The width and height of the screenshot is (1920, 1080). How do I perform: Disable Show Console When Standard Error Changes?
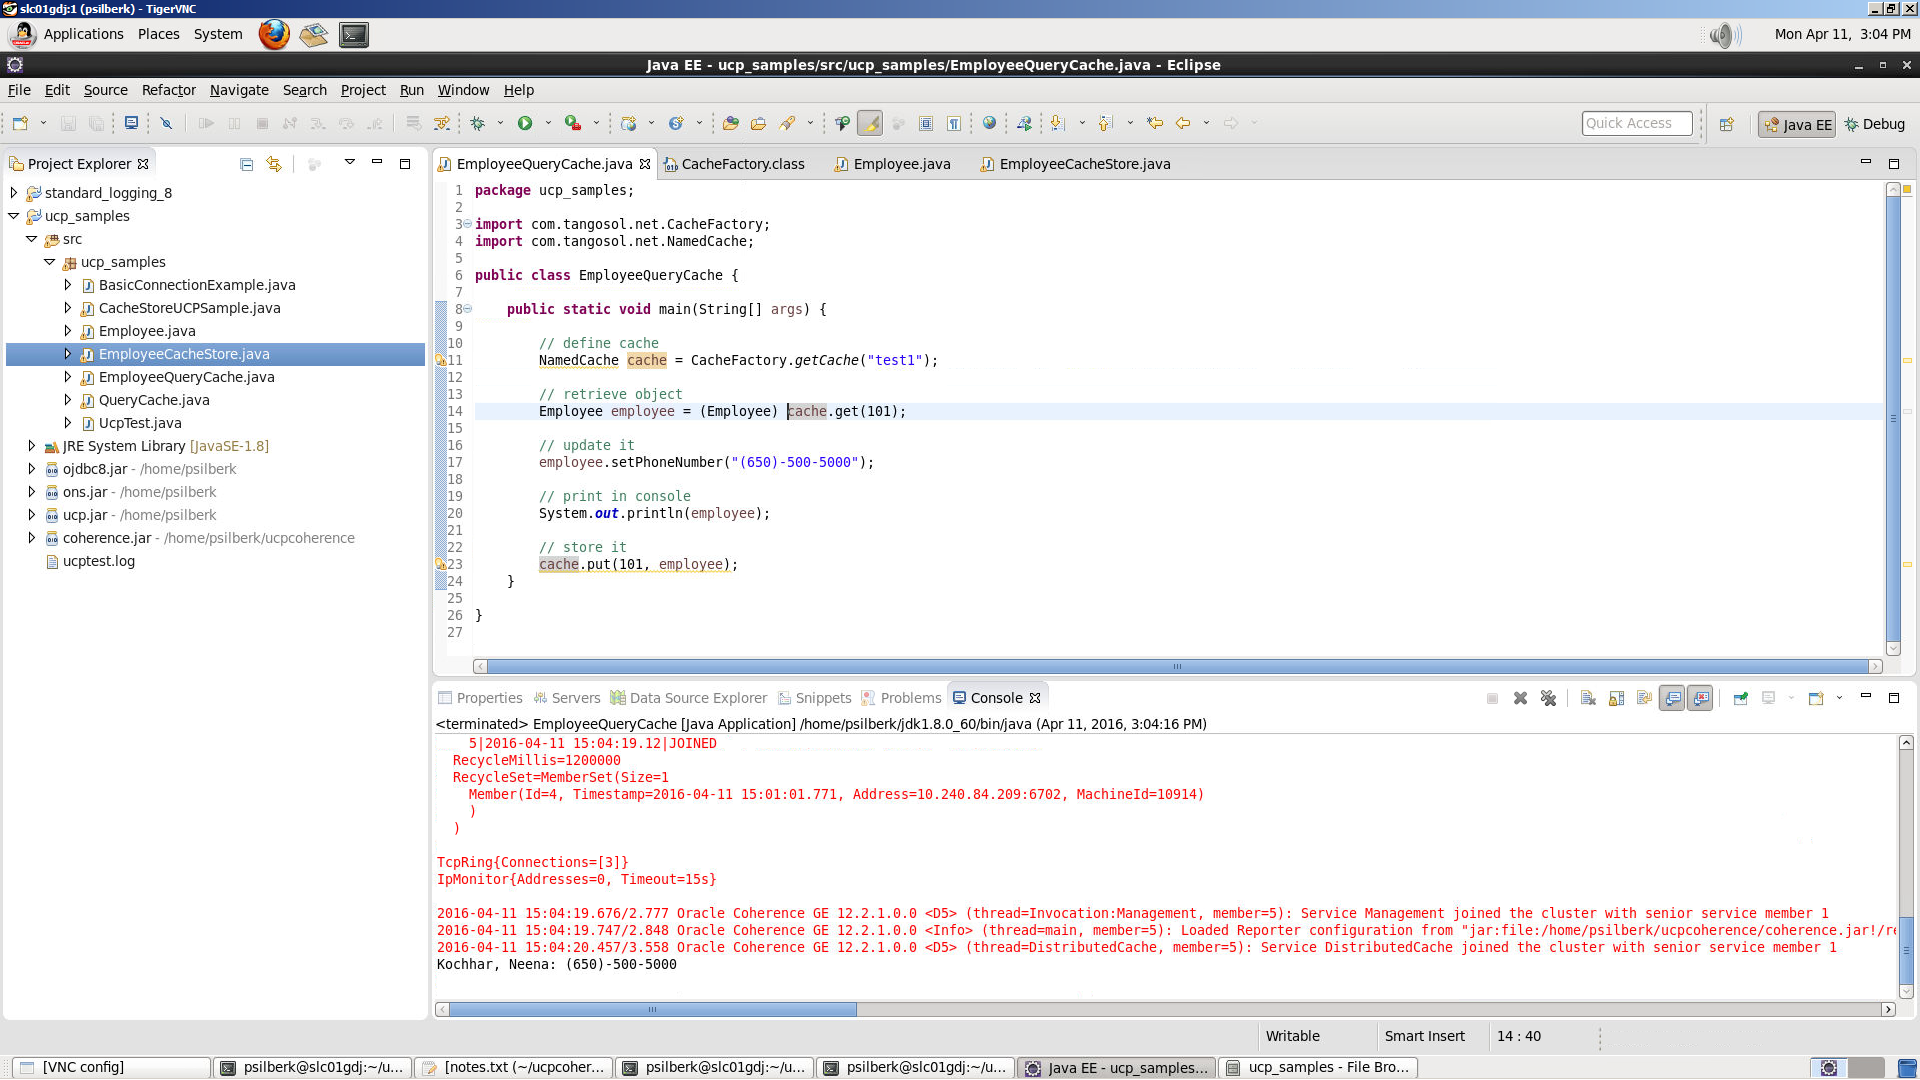(x=1700, y=698)
